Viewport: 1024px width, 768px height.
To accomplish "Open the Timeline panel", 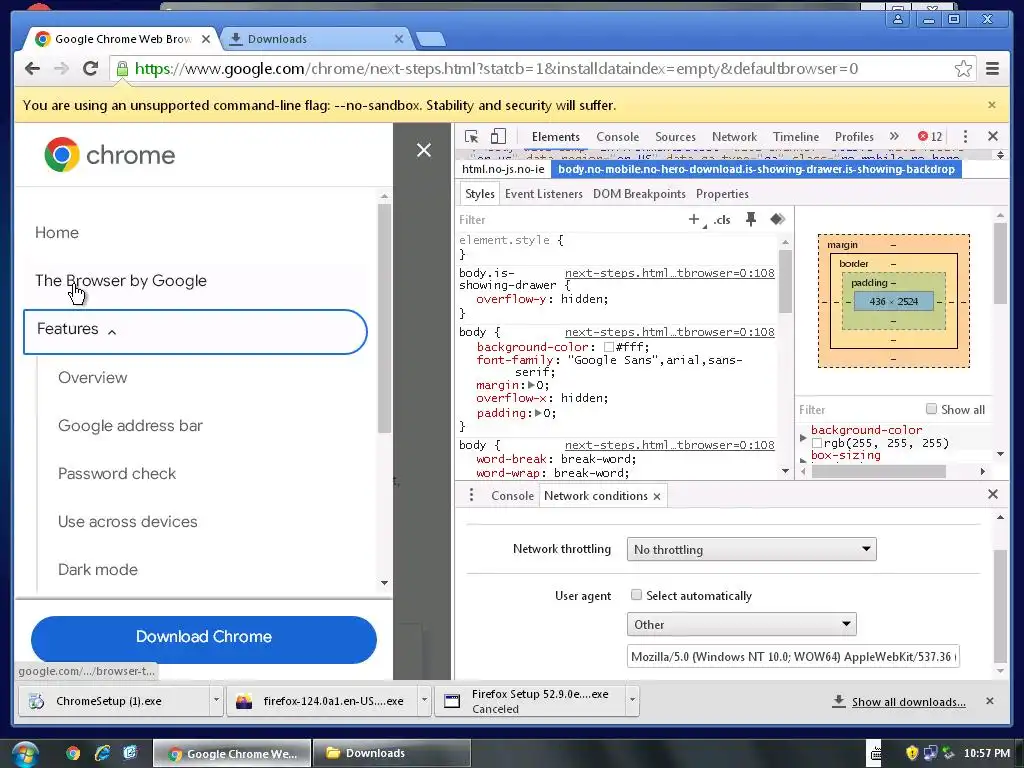I will 795,136.
